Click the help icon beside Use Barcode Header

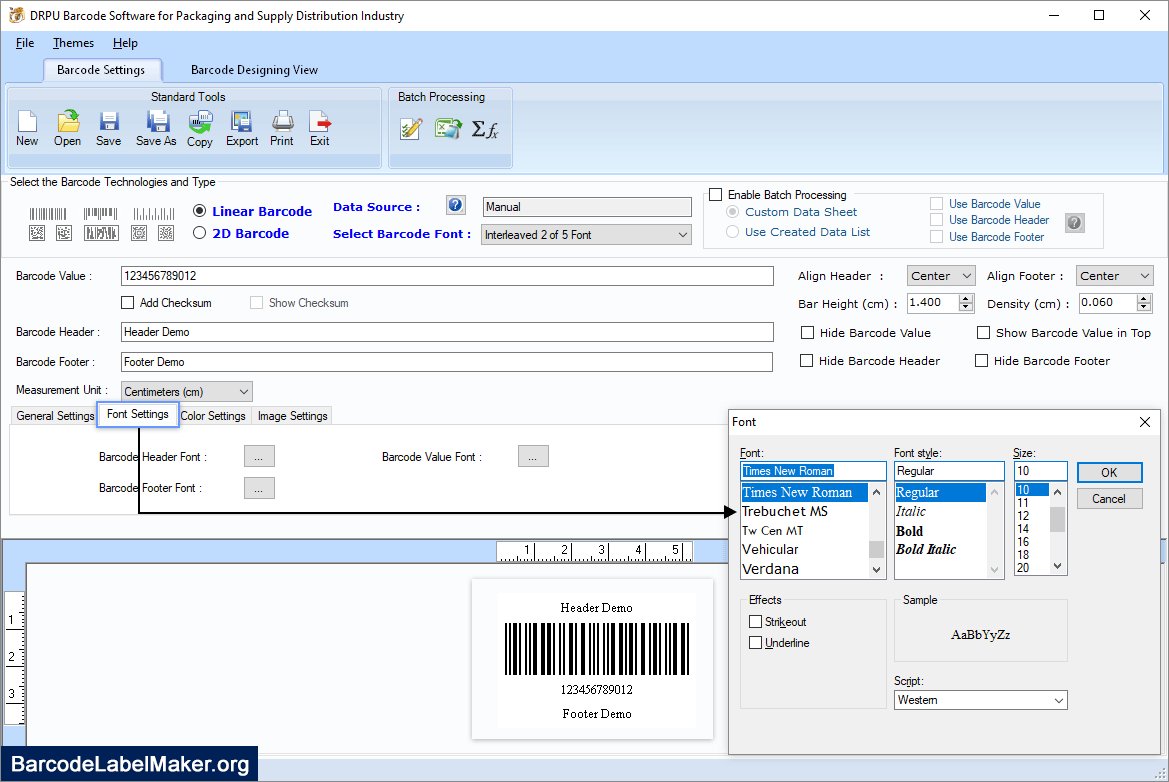click(1074, 222)
